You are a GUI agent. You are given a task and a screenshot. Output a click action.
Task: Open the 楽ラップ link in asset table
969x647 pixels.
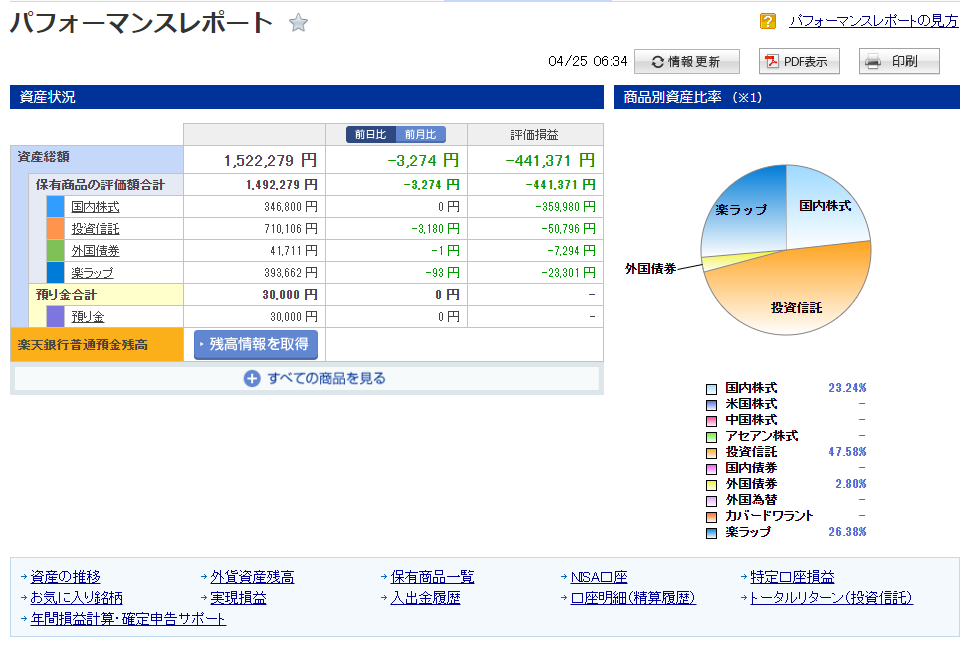92,273
